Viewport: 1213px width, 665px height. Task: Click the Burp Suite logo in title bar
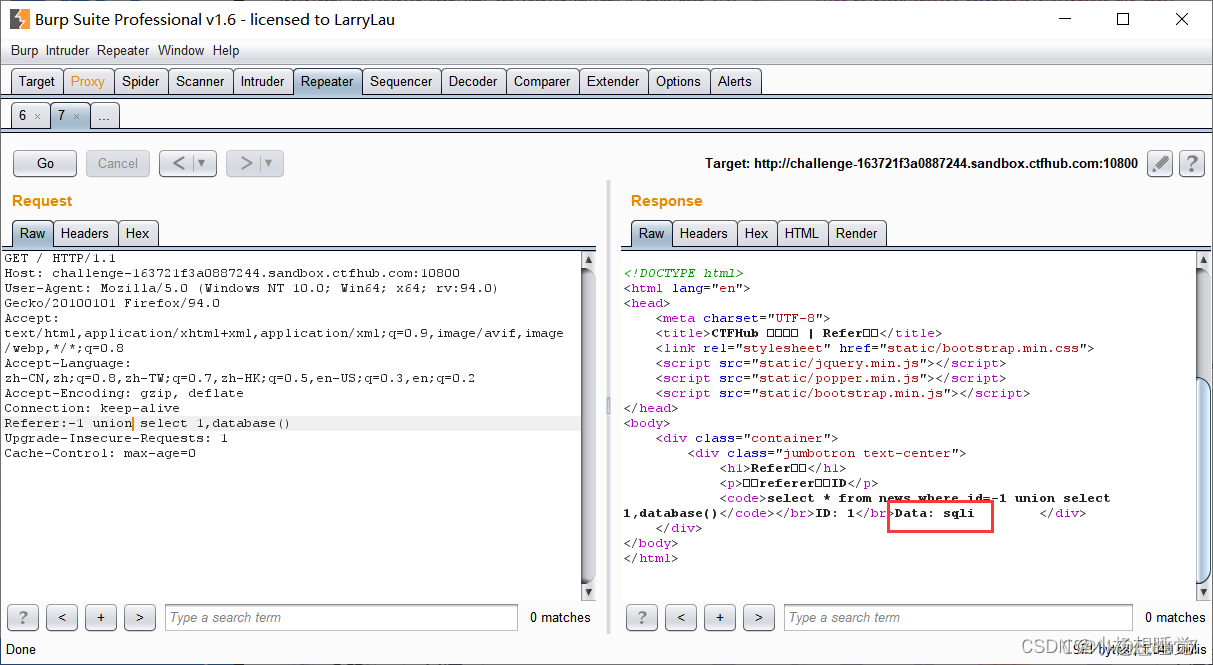19,19
